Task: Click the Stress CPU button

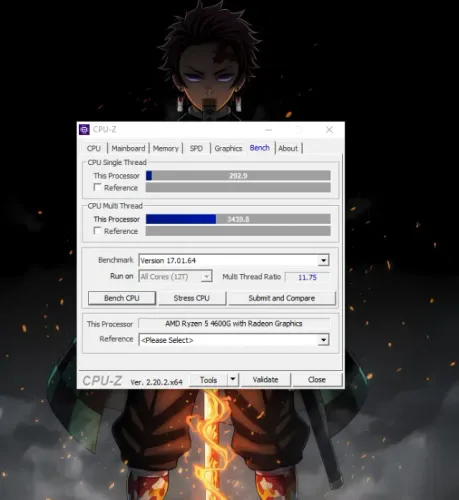Action: [192, 298]
